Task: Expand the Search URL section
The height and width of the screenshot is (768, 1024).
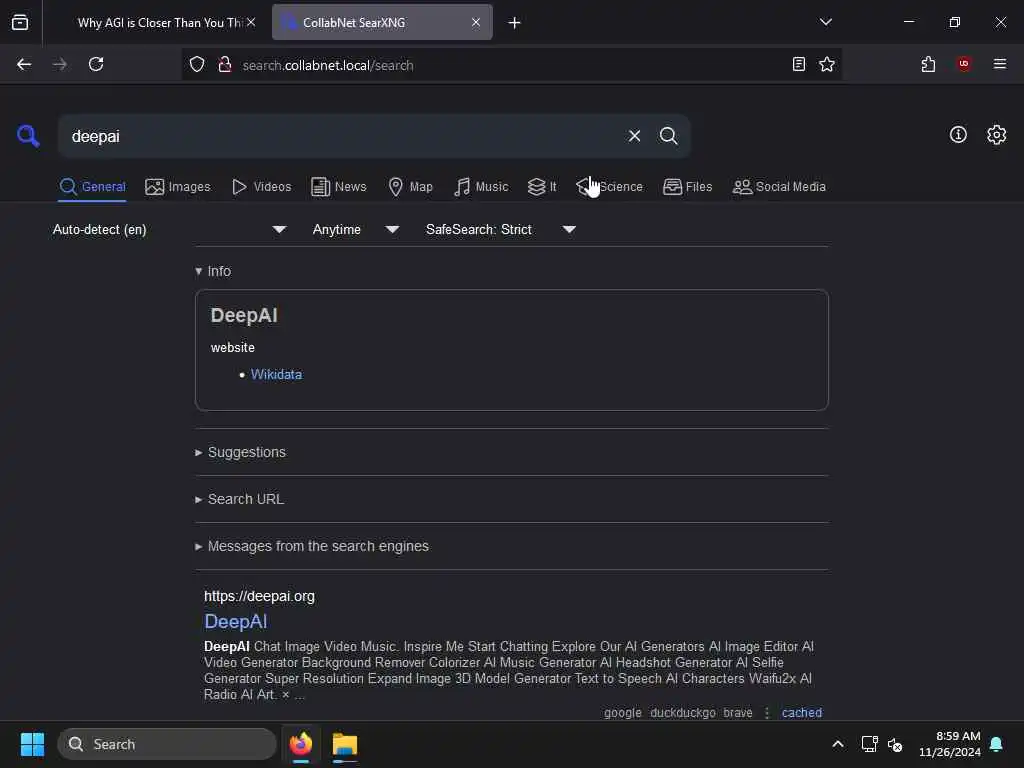Action: pos(240,499)
